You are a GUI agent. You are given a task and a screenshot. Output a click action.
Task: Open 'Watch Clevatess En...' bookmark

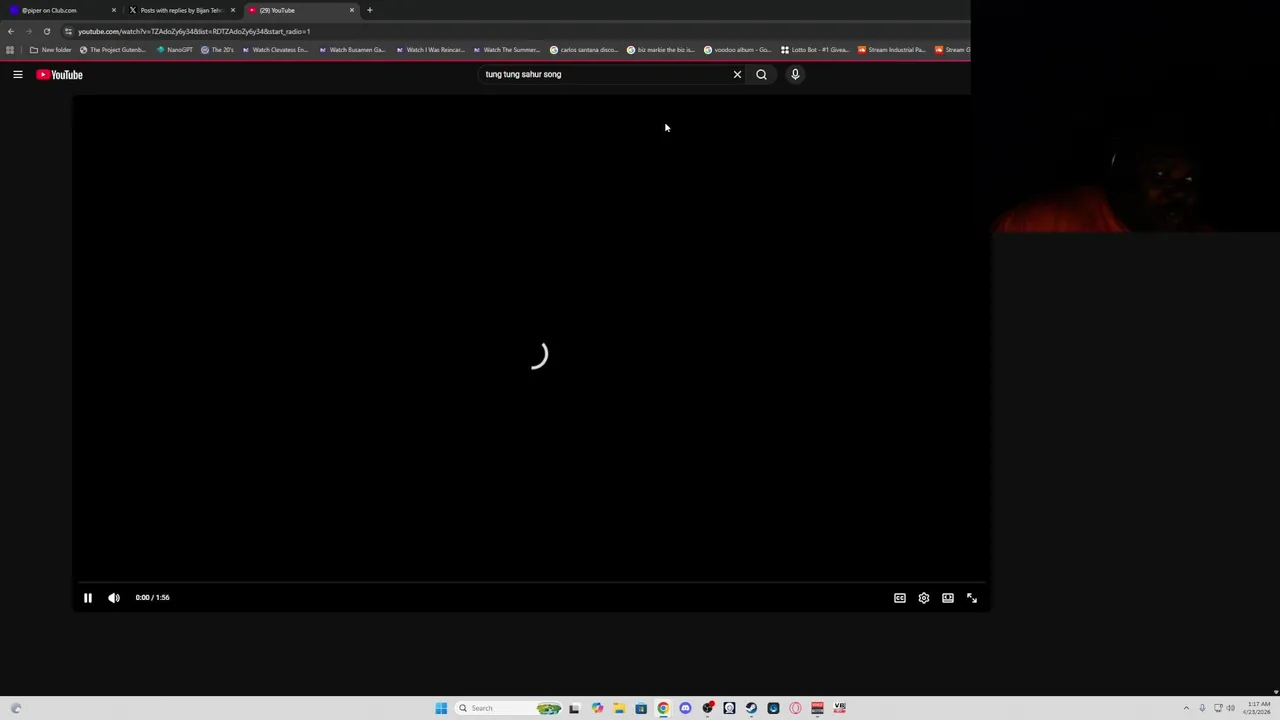(275, 50)
